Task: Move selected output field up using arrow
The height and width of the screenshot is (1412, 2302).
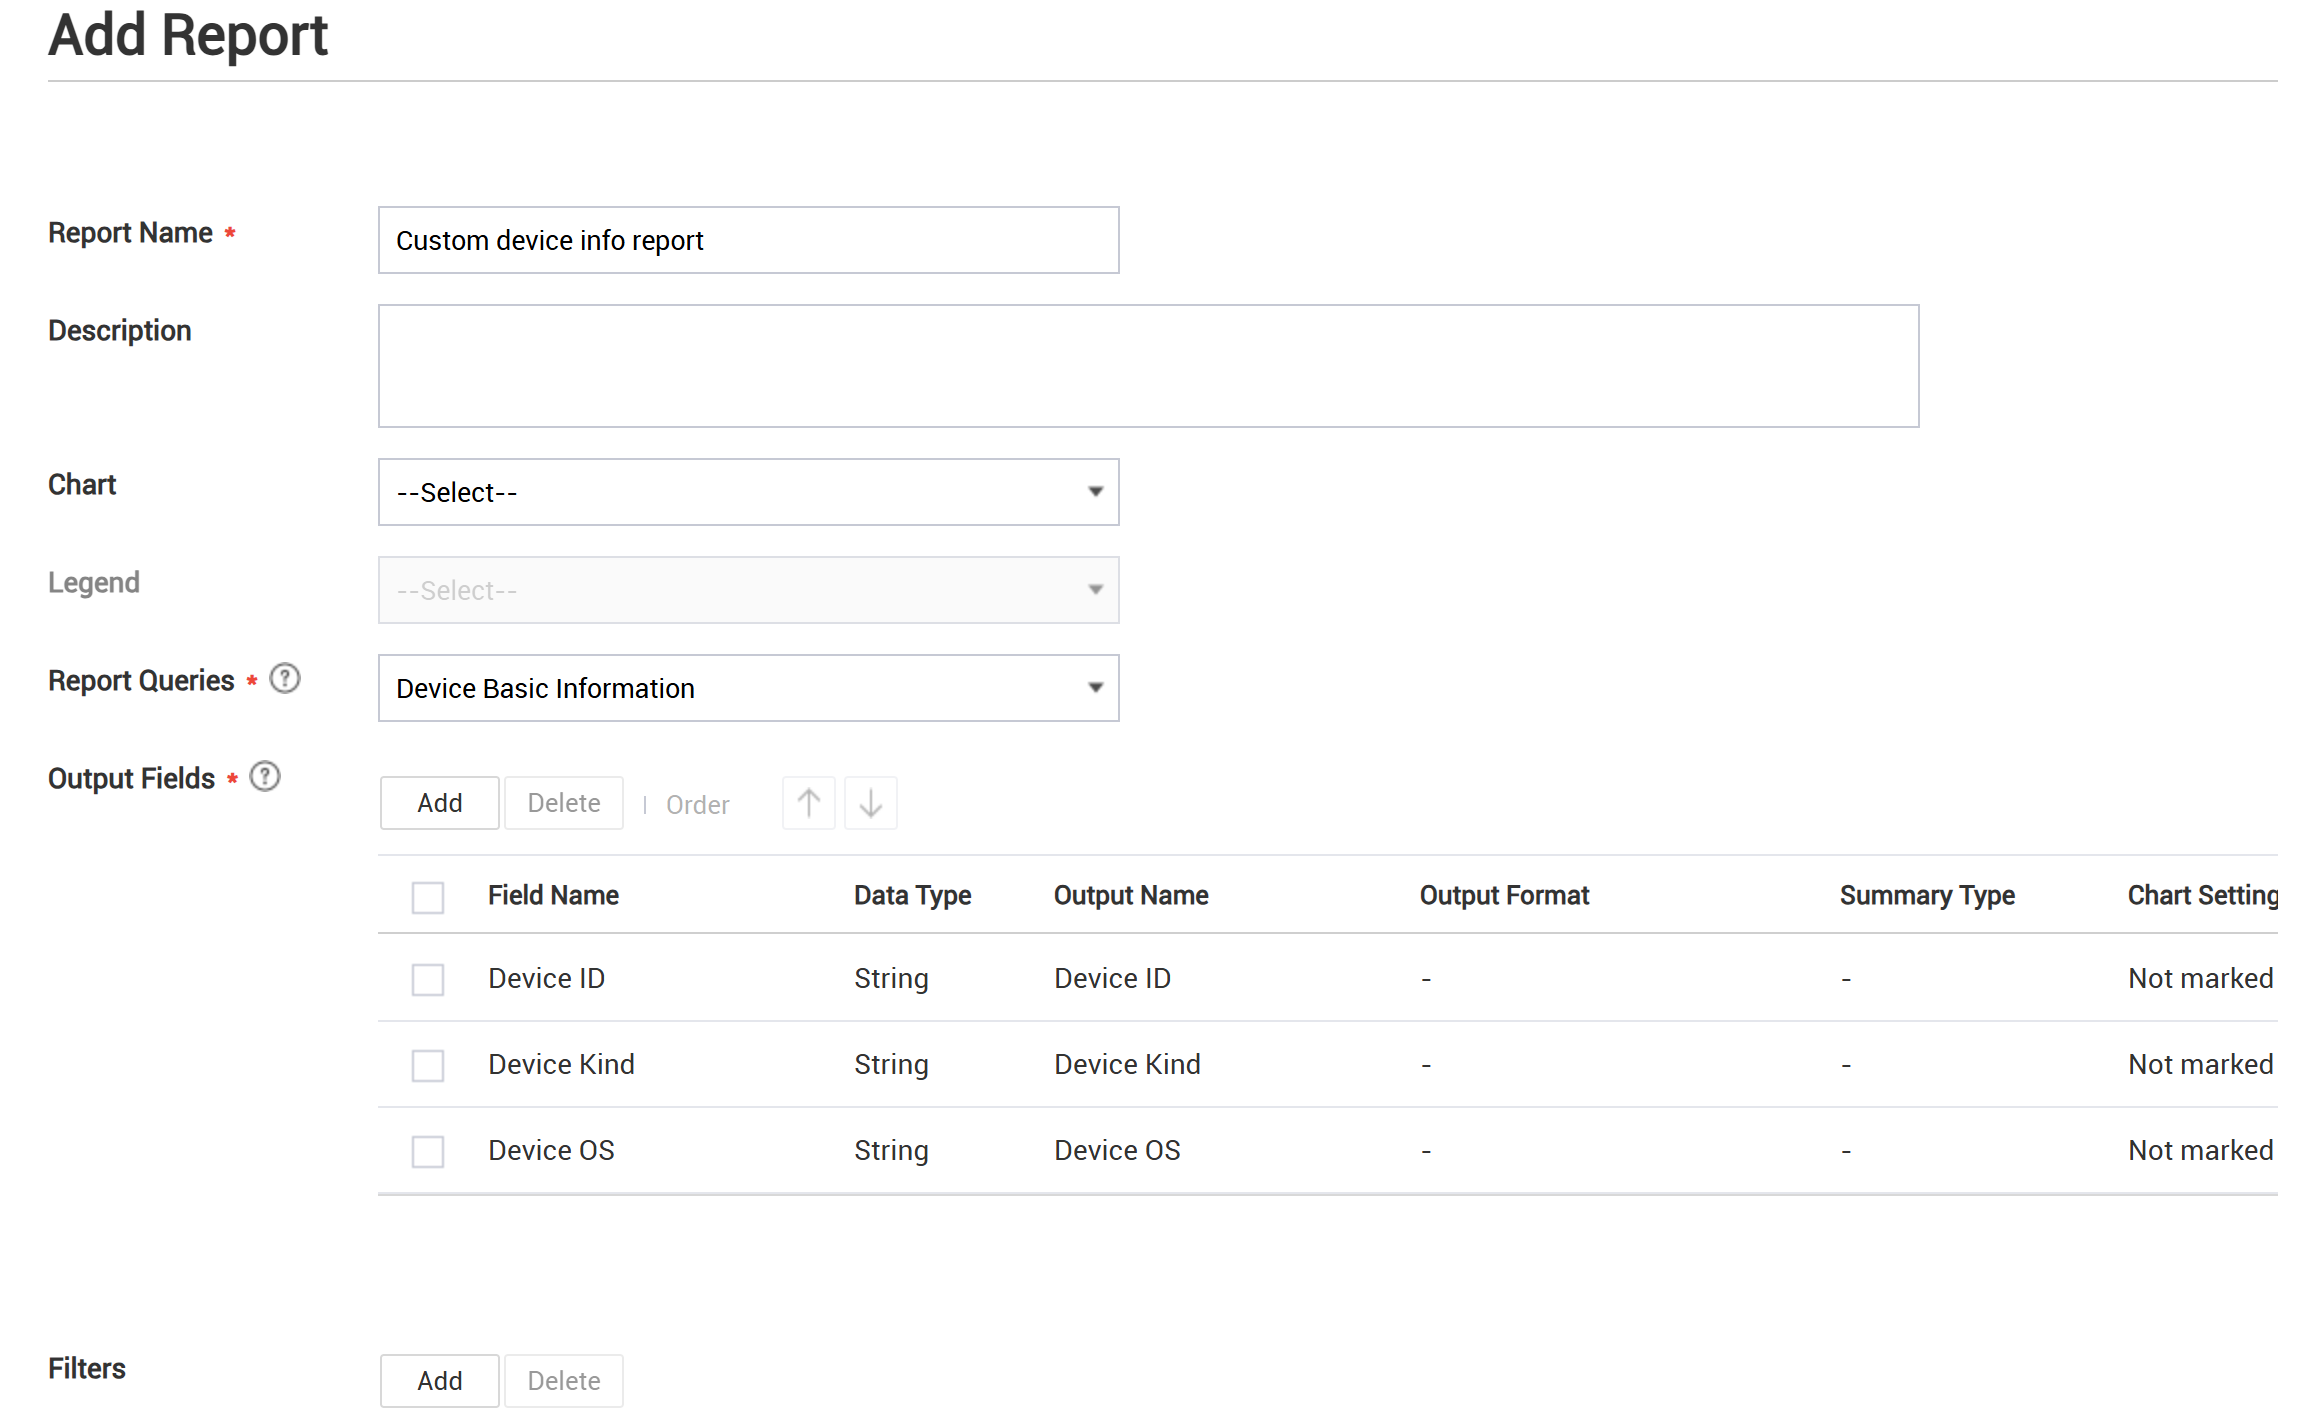Action: [808, 802]
